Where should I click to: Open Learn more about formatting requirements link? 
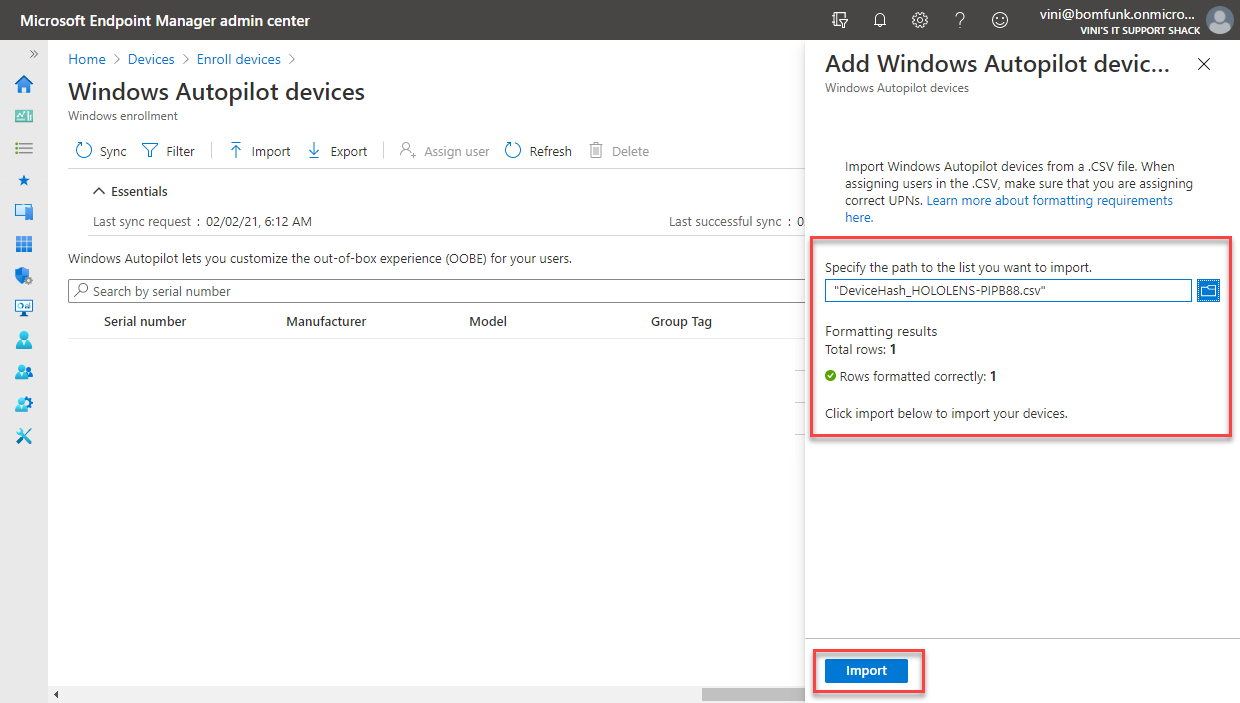tap(1010, 208)
